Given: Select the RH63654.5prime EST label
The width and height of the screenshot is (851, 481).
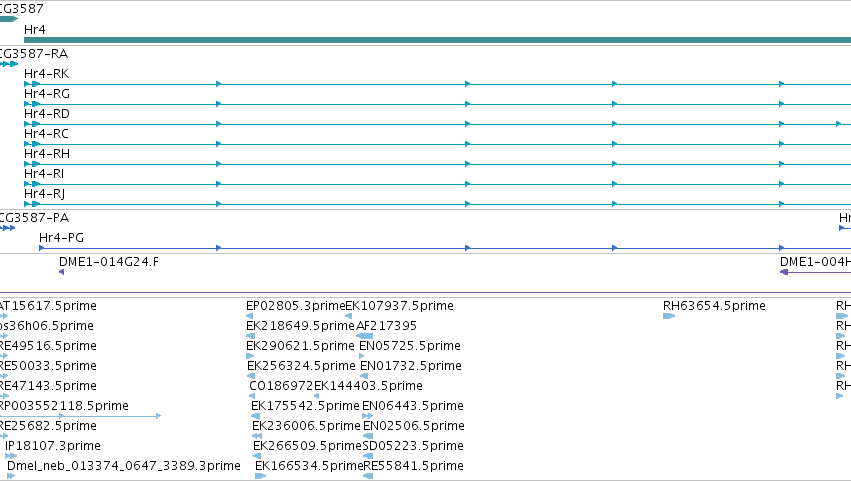Looking at the screenshot, I should (714, 306).
